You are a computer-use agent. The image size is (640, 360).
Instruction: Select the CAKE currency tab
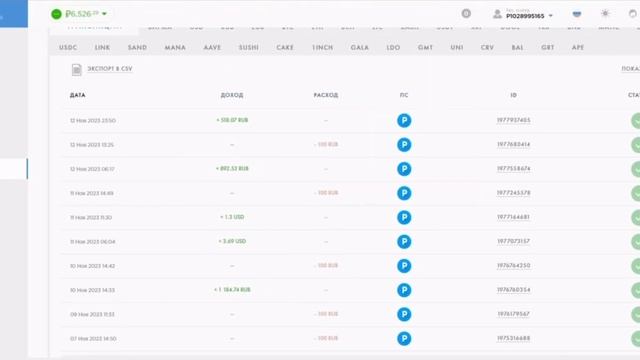point(285,47)
